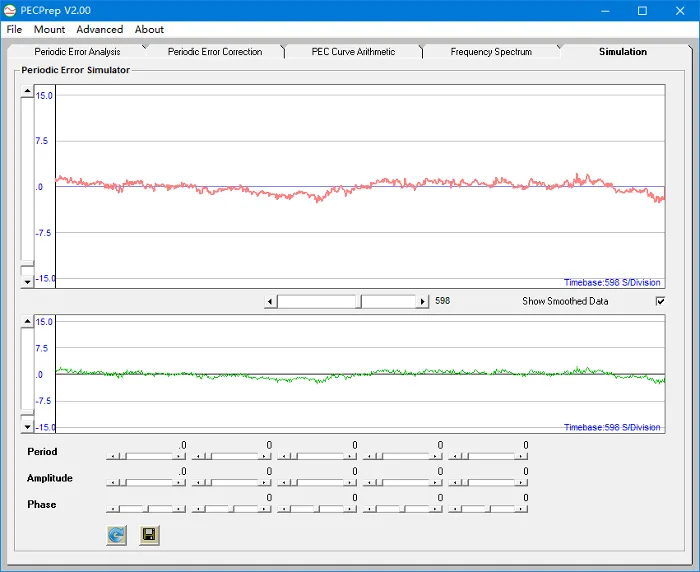Click the first Period slider track
Image resolution: width=700 pixels, height=572 pixels.
pyautogui.click(x=150, y=455)
